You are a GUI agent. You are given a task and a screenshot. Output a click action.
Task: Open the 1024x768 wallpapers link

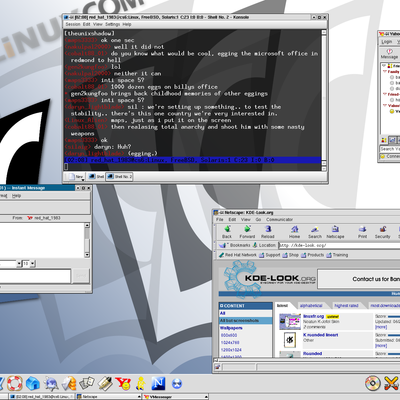[x=230, y=343]
